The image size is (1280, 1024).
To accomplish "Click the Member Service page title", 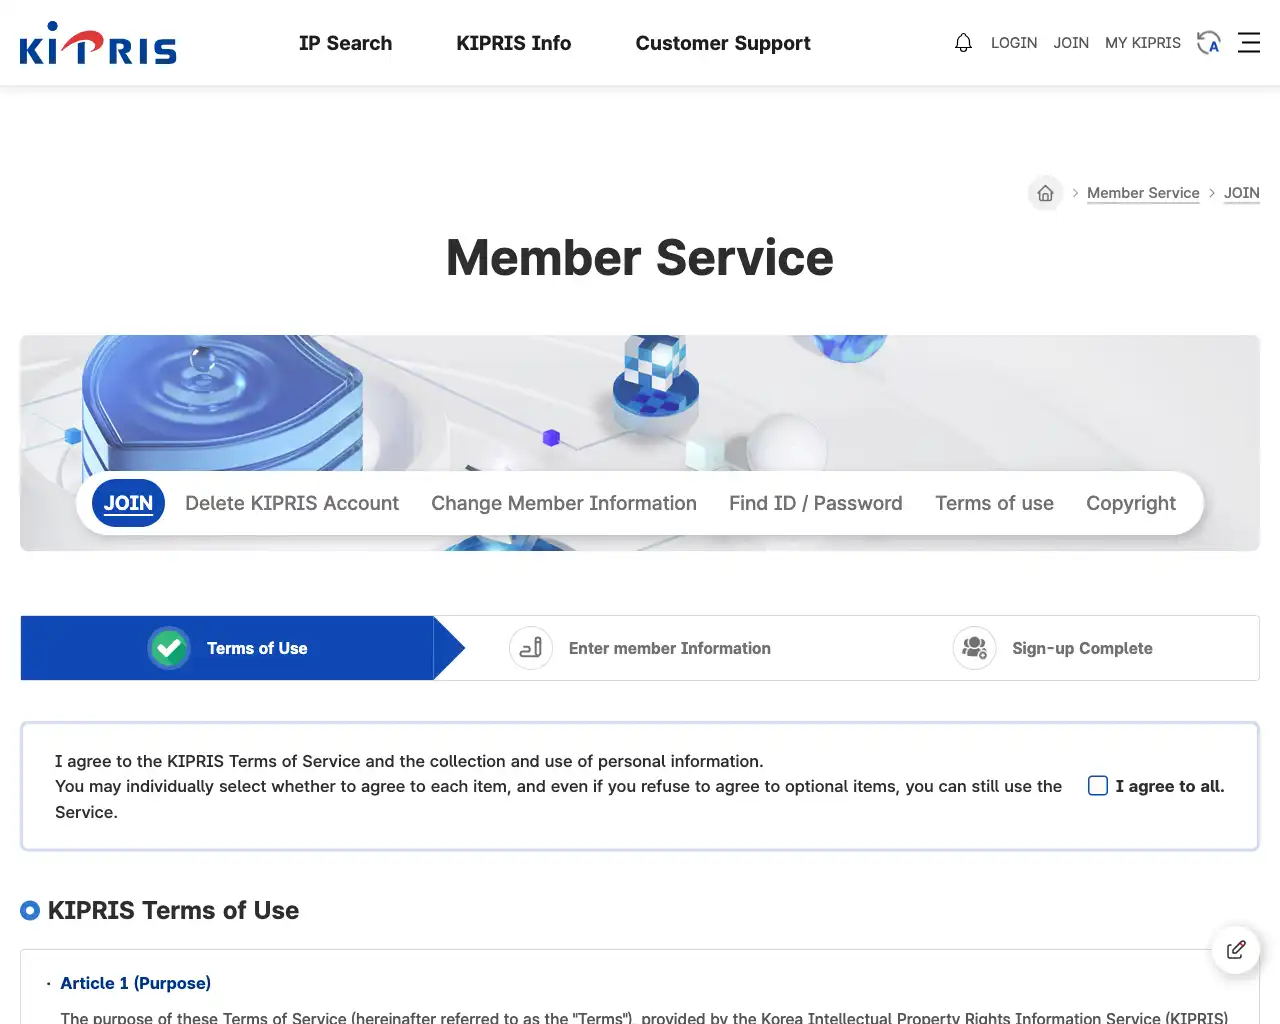I will tap(640, 258).
